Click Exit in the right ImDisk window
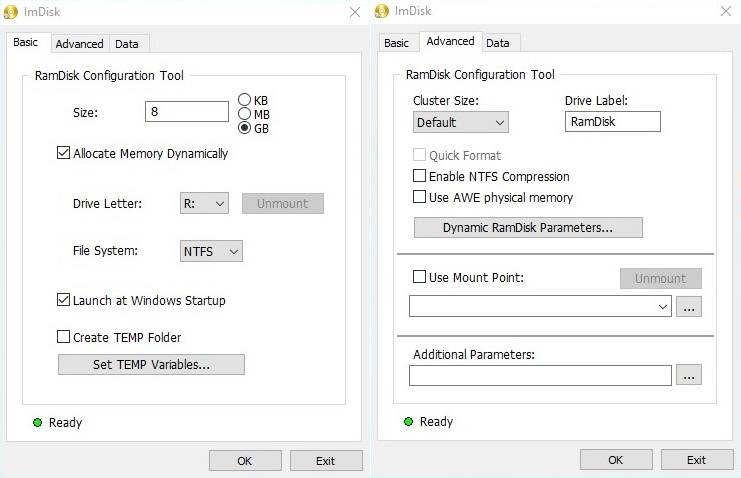 point(697,460)
